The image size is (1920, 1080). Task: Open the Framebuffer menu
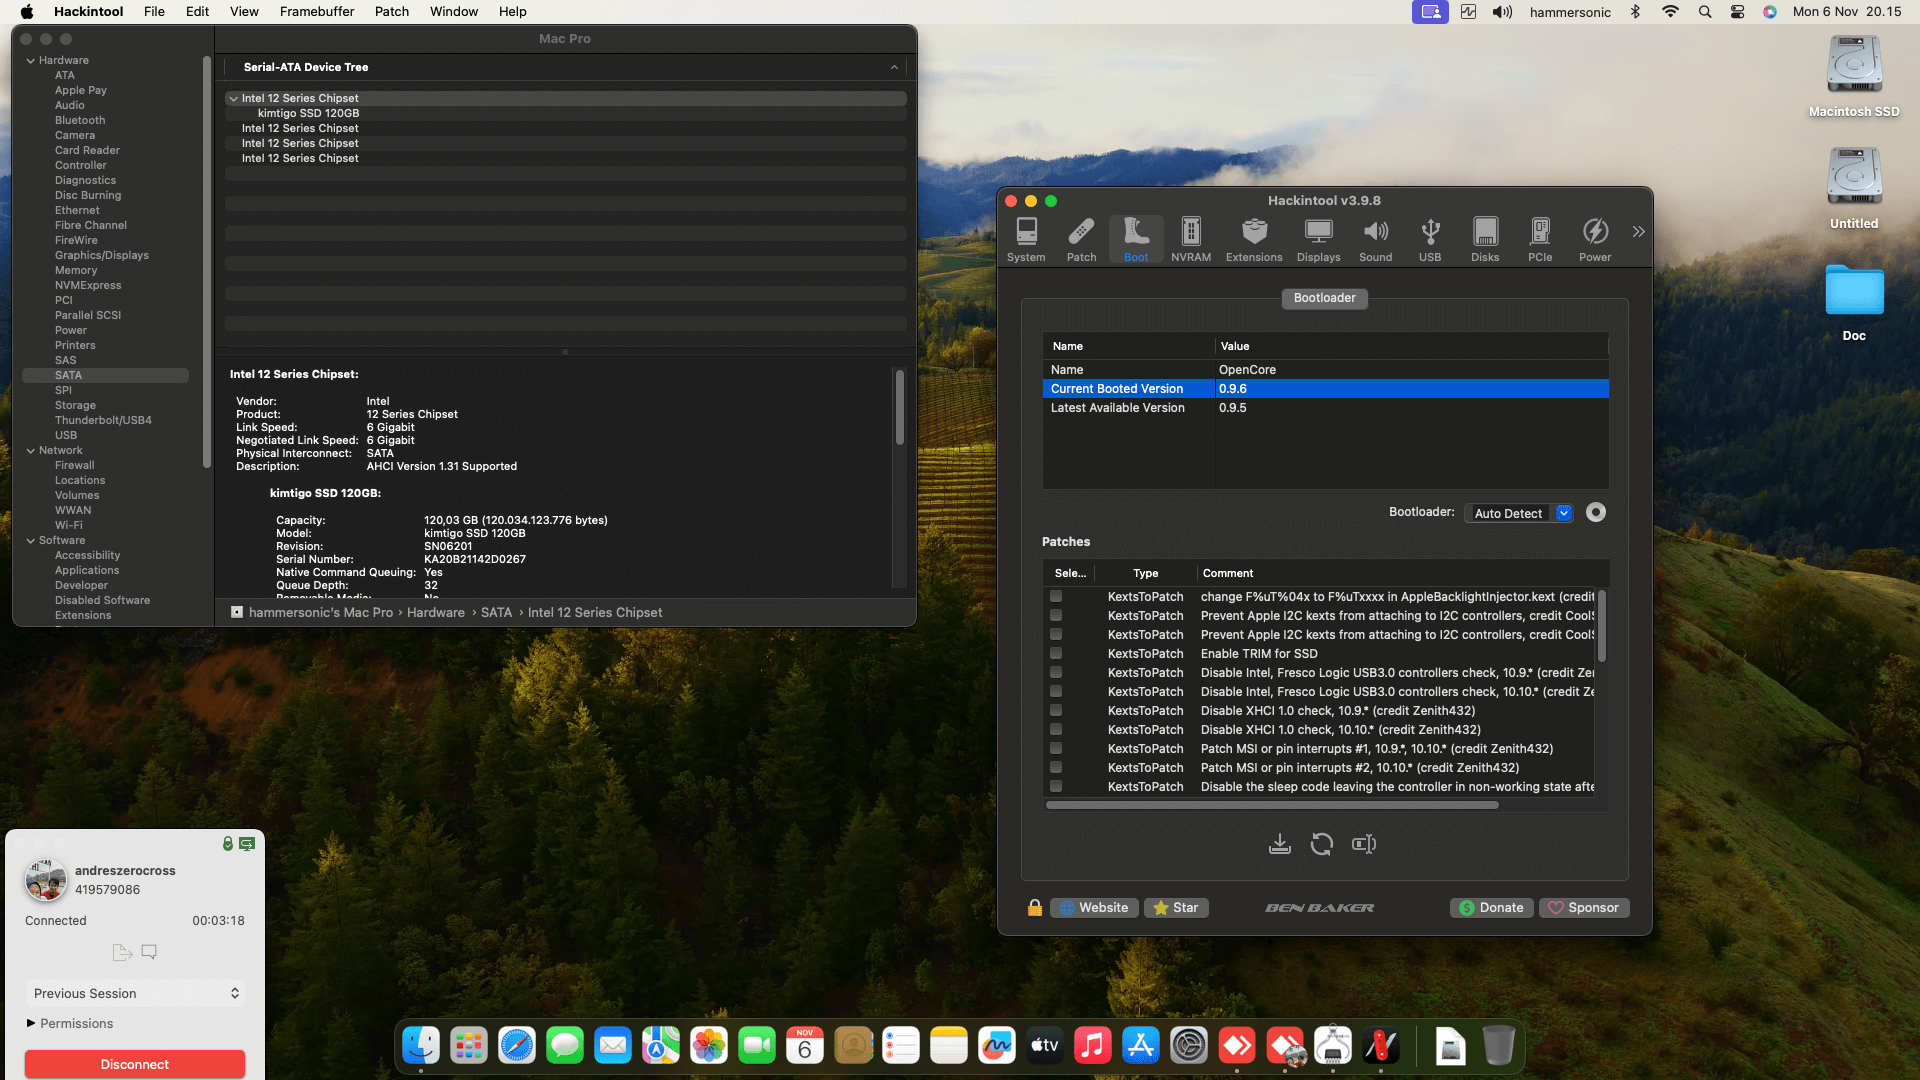pyautogui.click(x=317, y=12)
